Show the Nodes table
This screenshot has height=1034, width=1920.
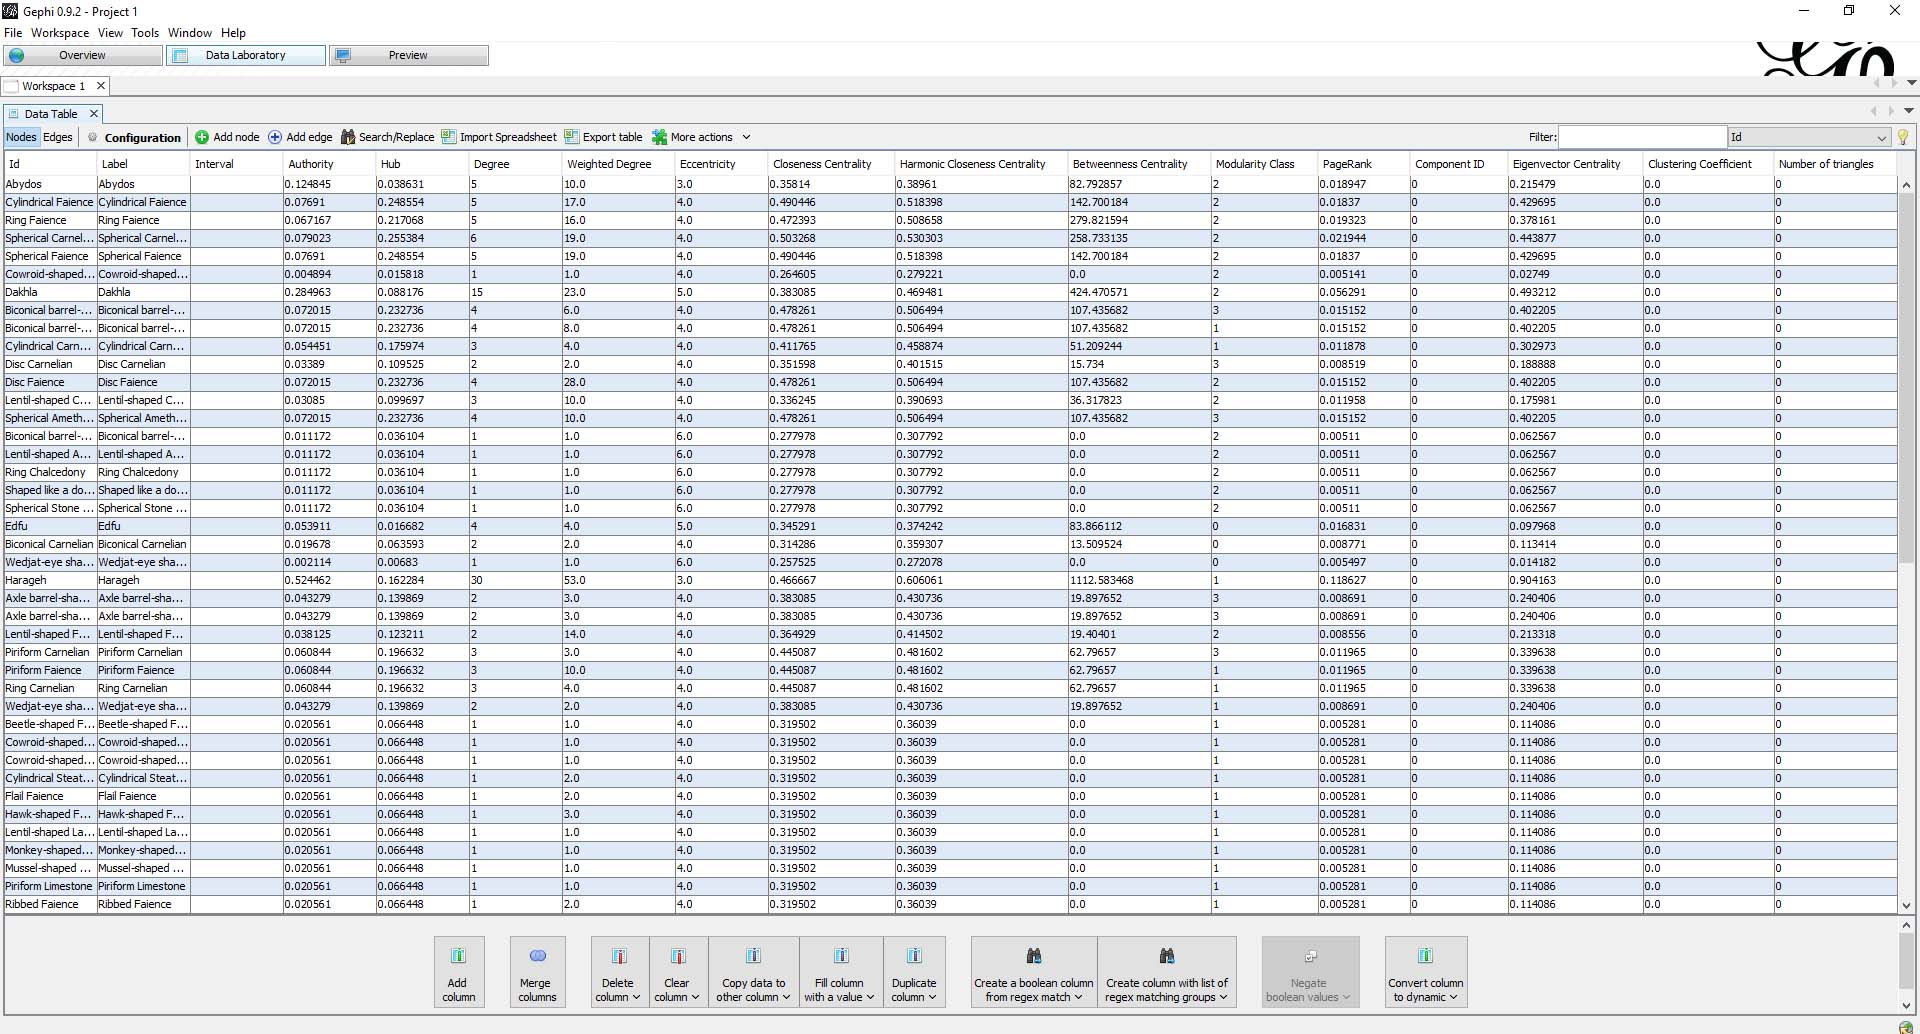pos(21,137)
